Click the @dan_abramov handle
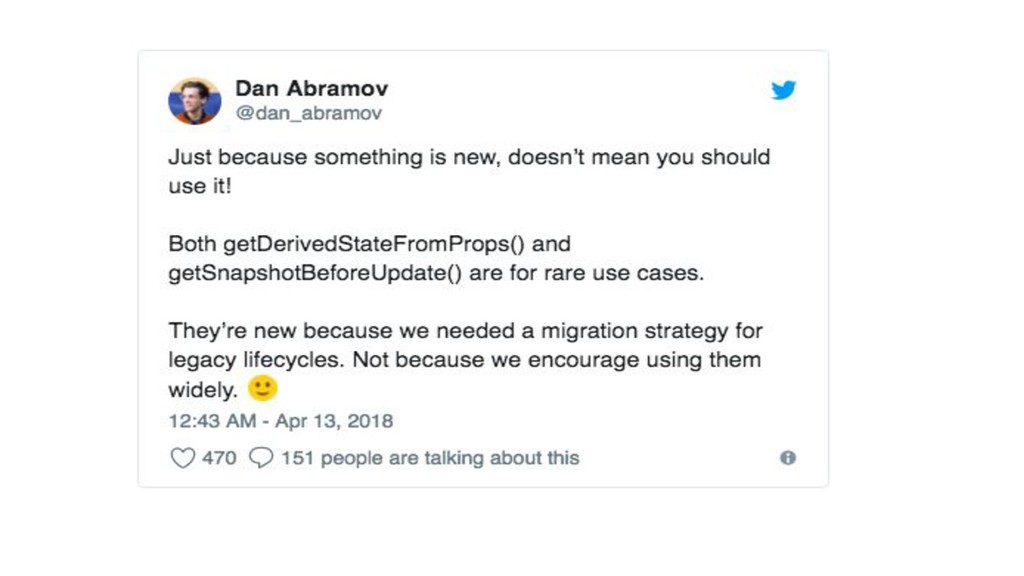Viewport: 1024px width, 576px height. pos(308,113)
